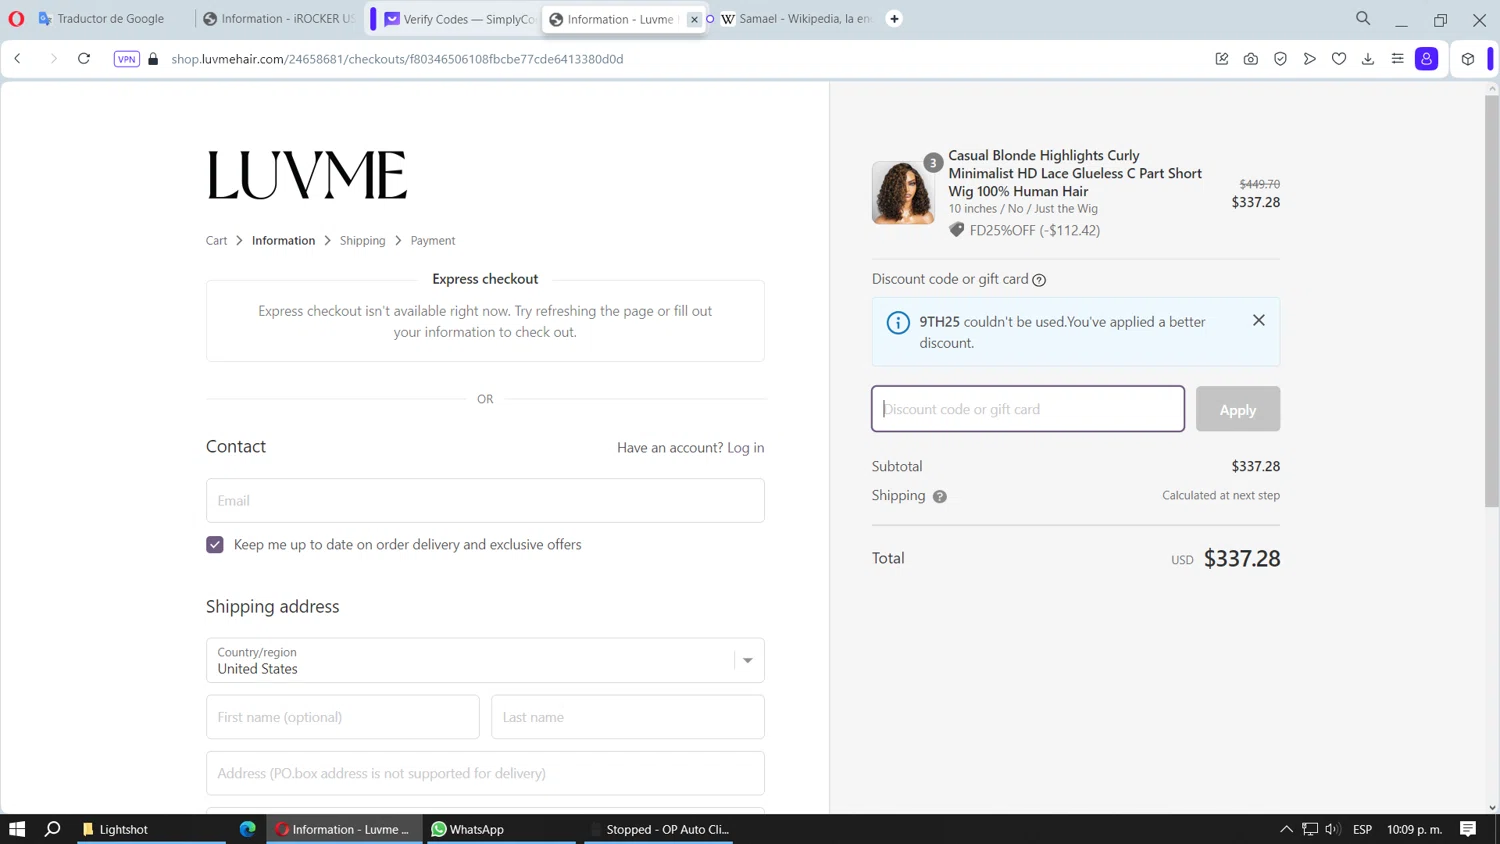
Task: Open the Opera main menu icon
Action: coord(16,19)
